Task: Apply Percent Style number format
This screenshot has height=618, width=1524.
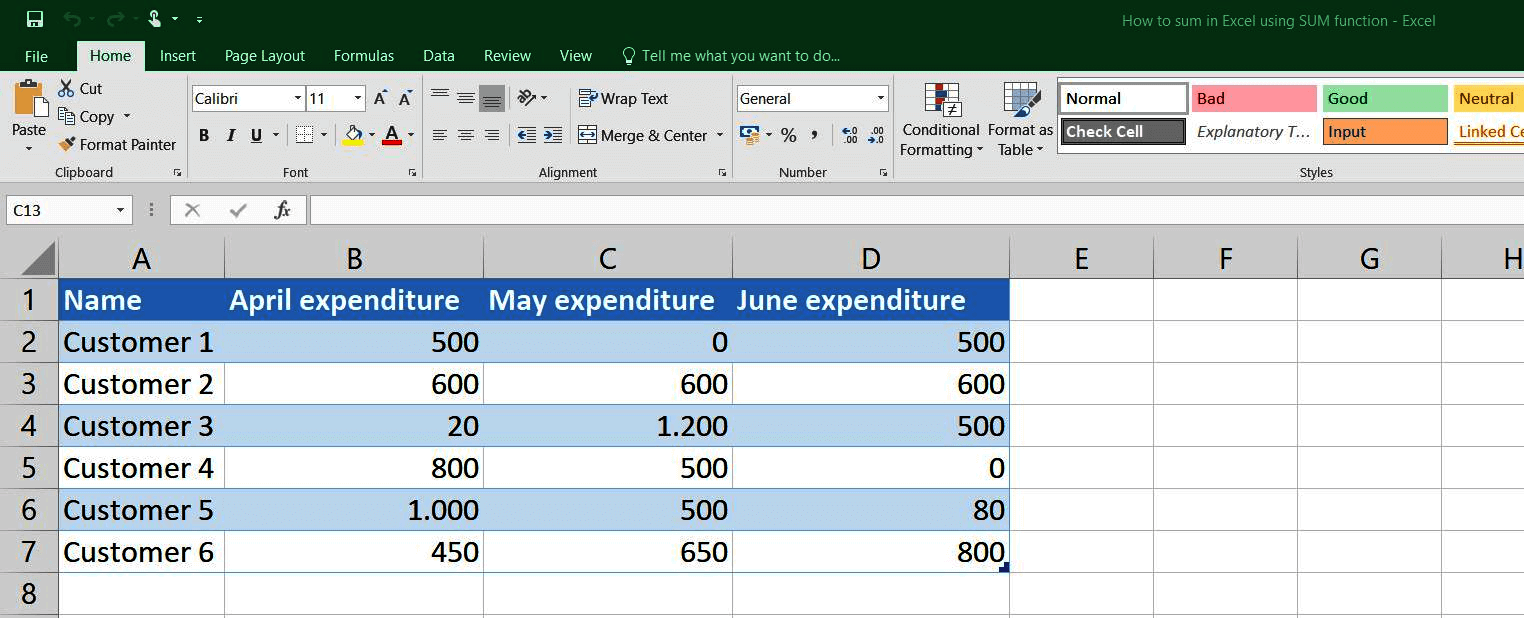Action: coord(789,134)
